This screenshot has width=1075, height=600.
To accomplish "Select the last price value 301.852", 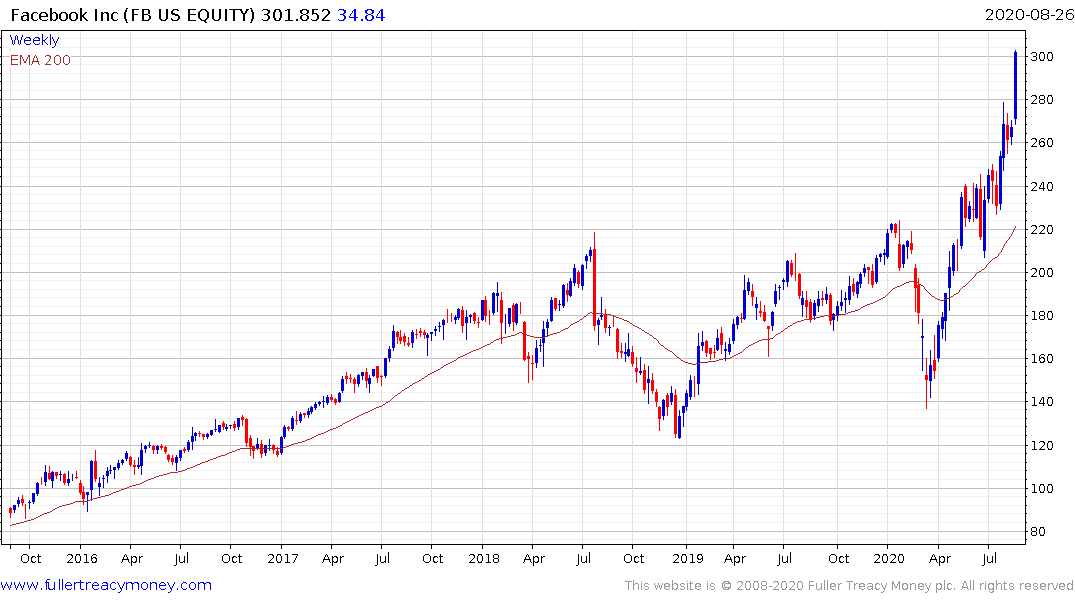I will point(296,15).
